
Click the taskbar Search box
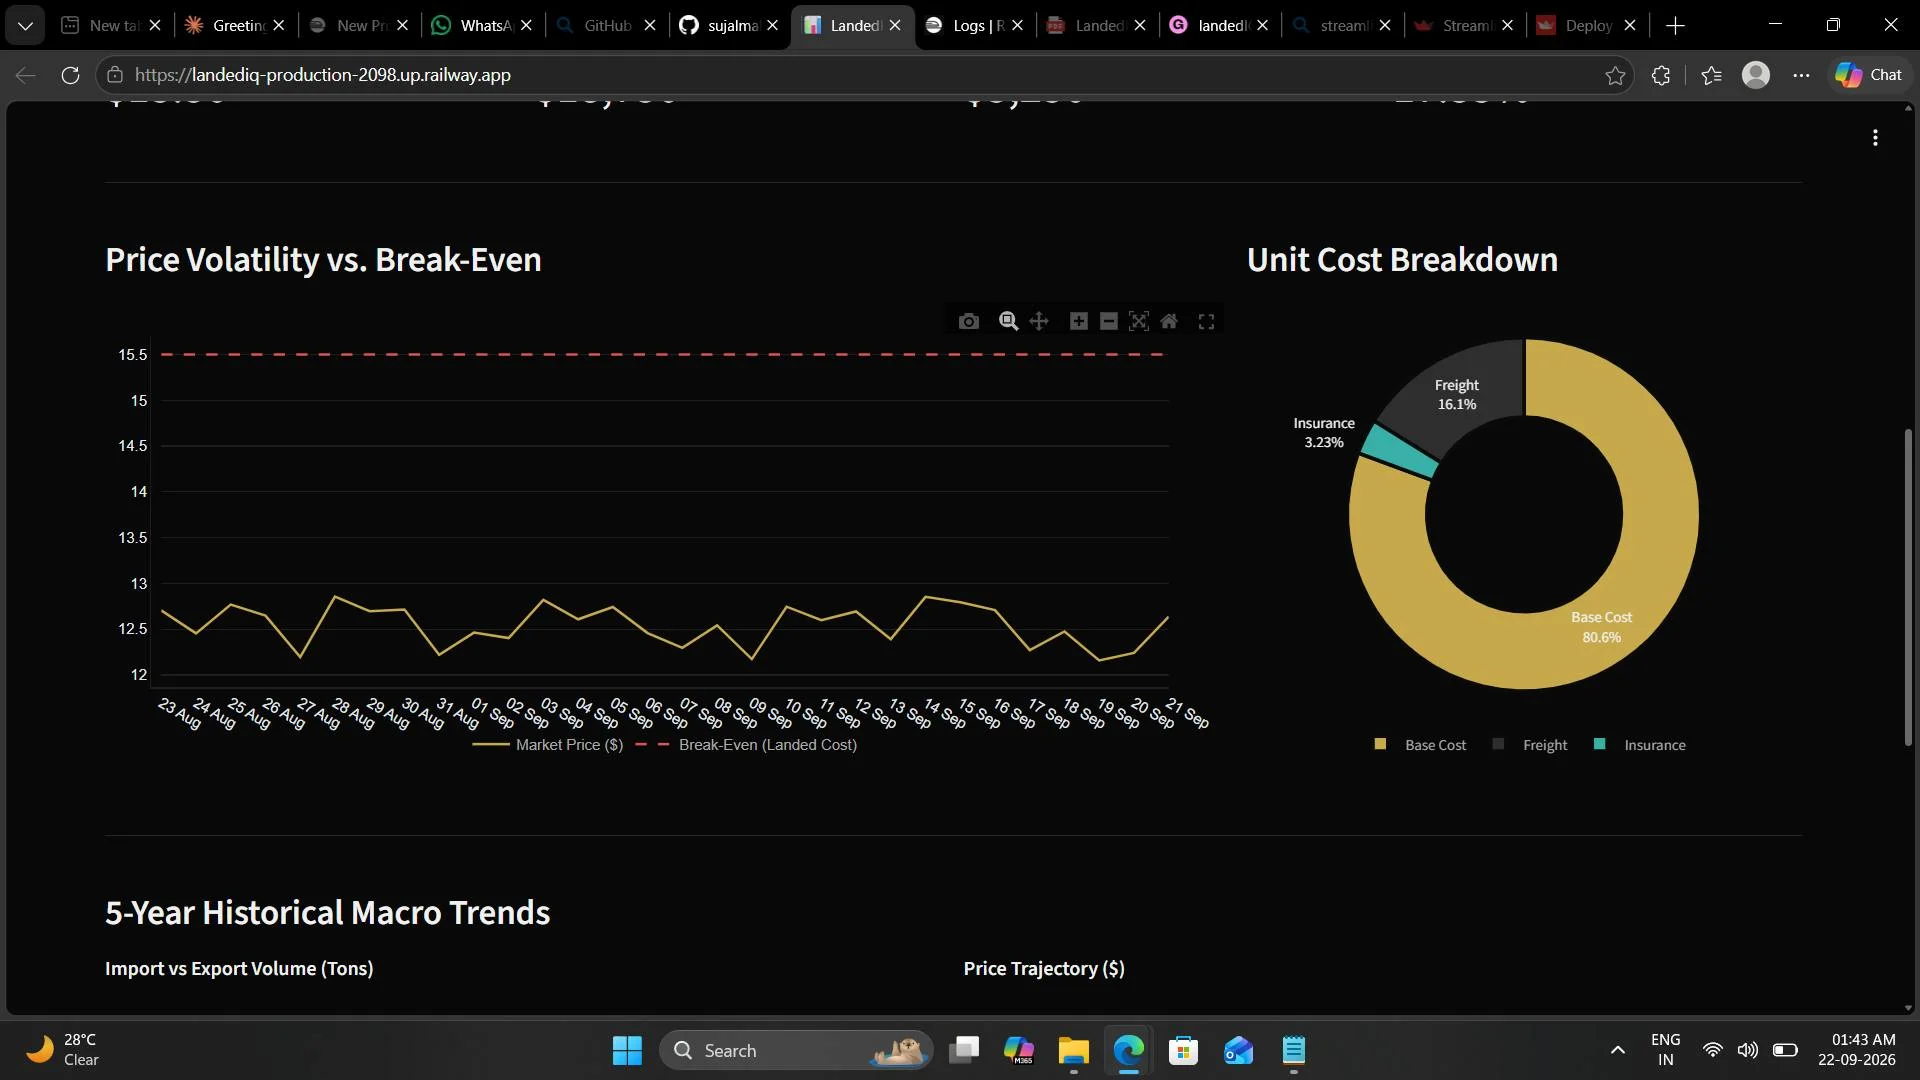(796, 1050)
